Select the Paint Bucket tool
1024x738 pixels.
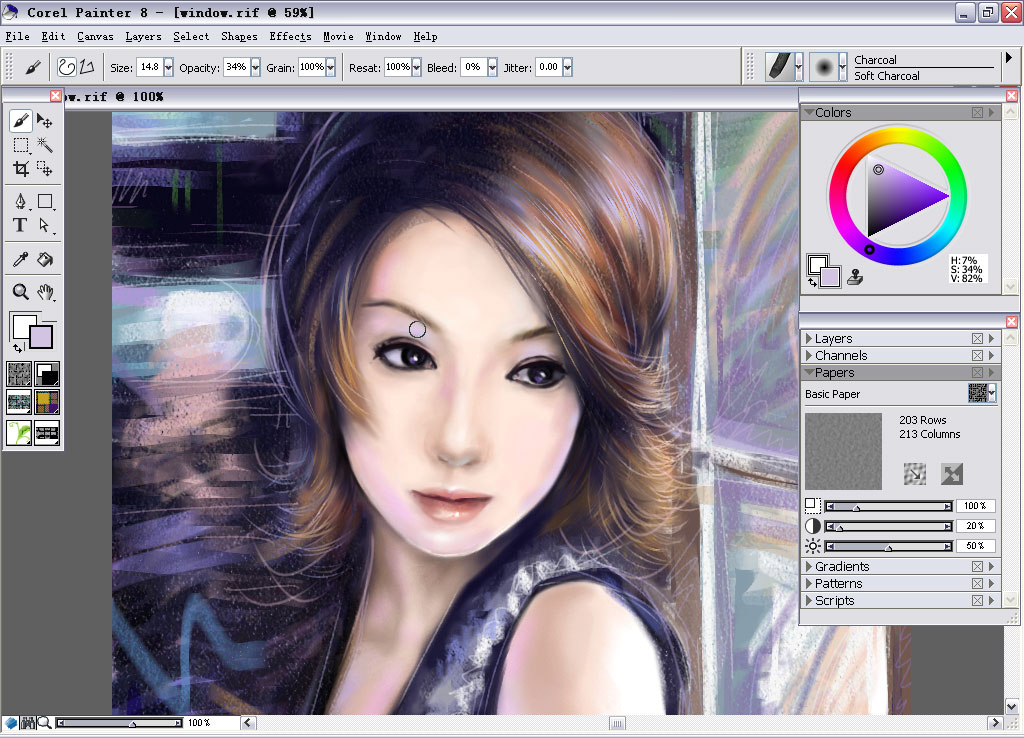coord(44,259)
